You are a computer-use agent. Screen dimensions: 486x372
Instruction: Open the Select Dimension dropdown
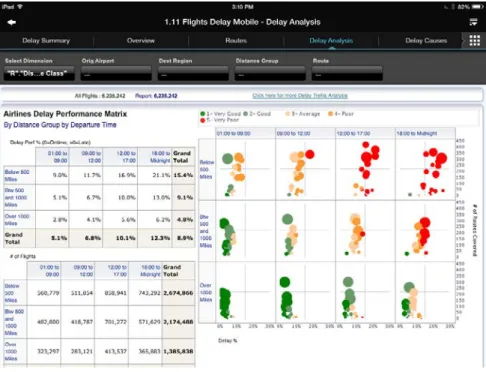[39, 73]
